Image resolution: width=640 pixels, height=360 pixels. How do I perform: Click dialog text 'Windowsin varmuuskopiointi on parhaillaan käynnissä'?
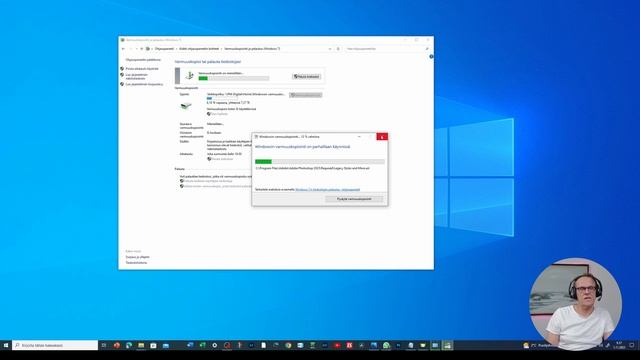pyautogui.click(x=302, y=147)
